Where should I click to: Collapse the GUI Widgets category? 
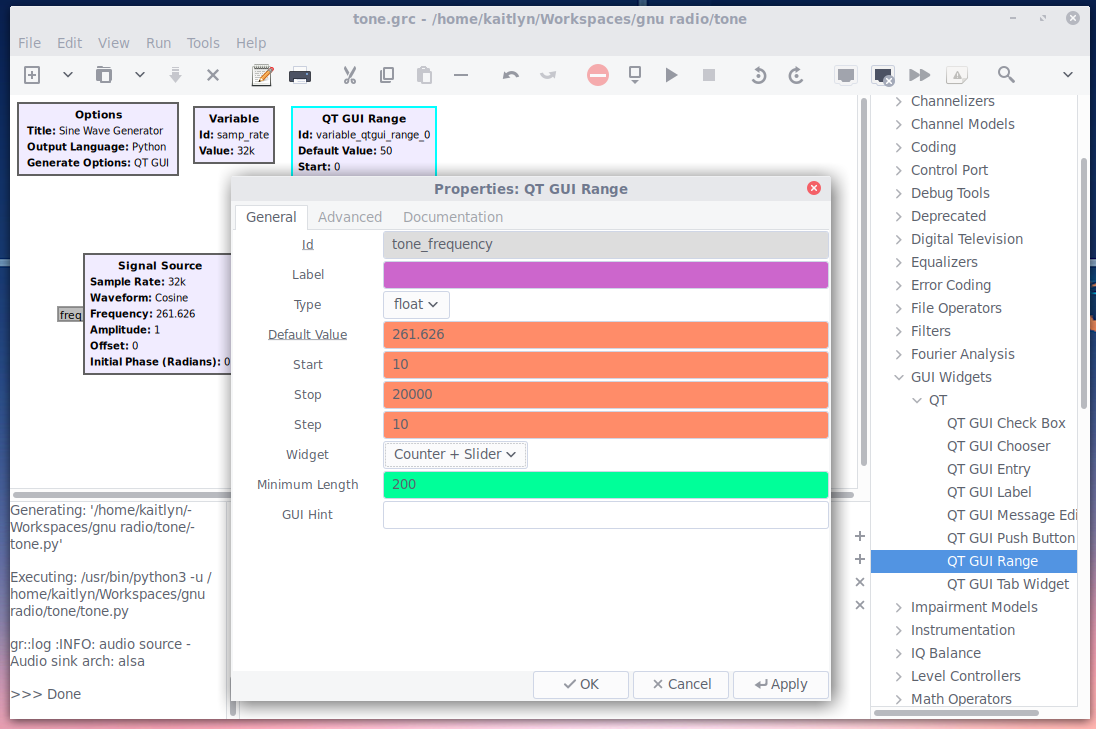tap(898, 377)
